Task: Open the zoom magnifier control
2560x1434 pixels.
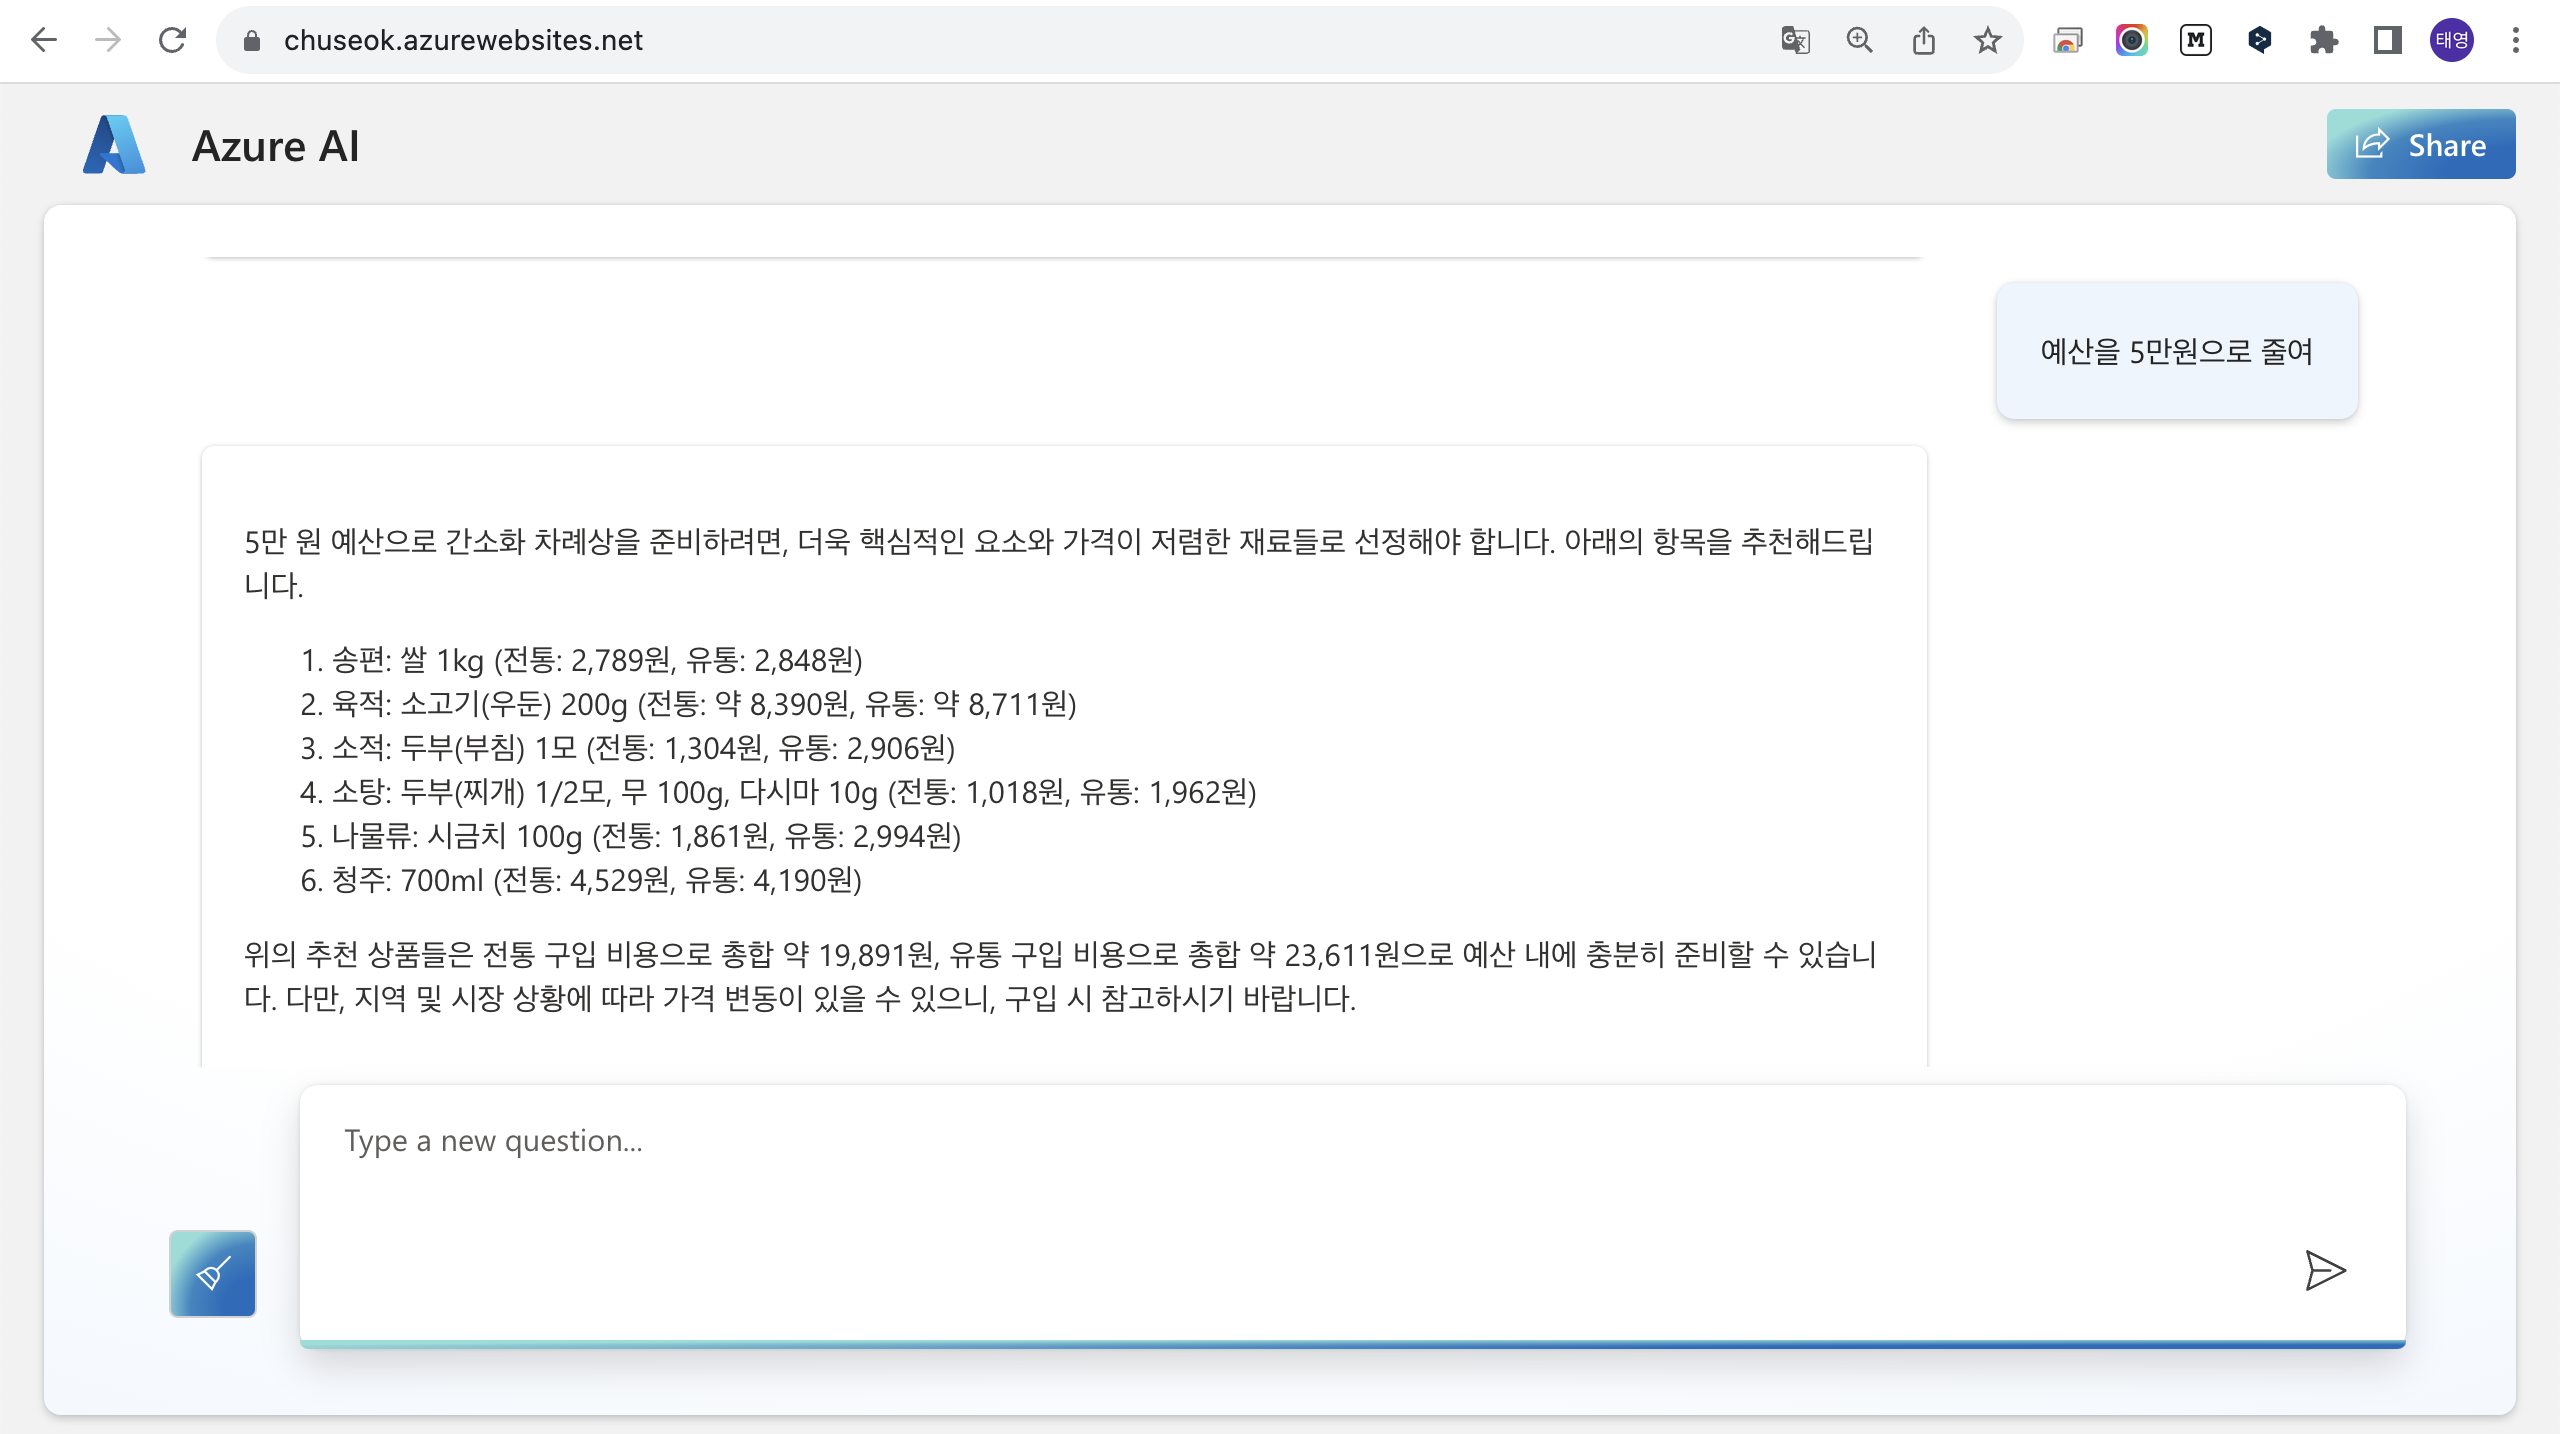Action: pyautogui.click(x=1859, y=40)
